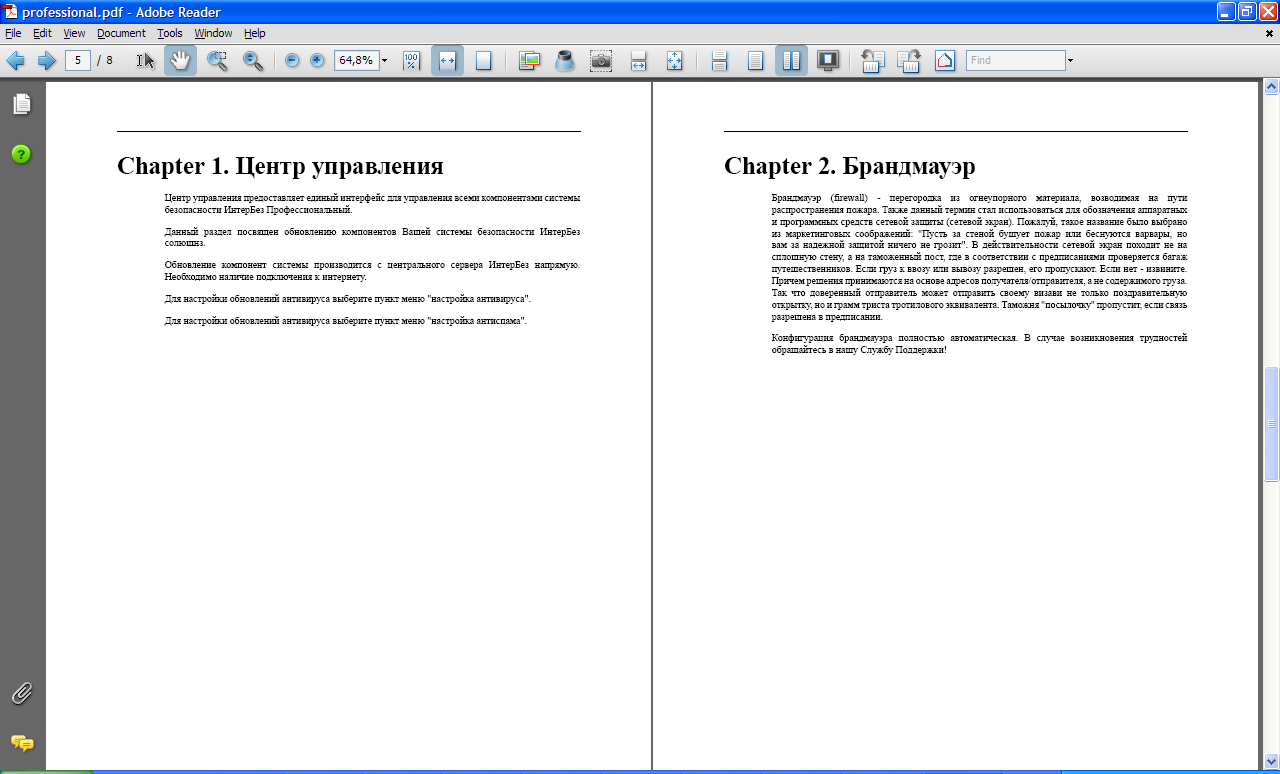Open the Window menu
The image size is (1280, 774).
213,33
